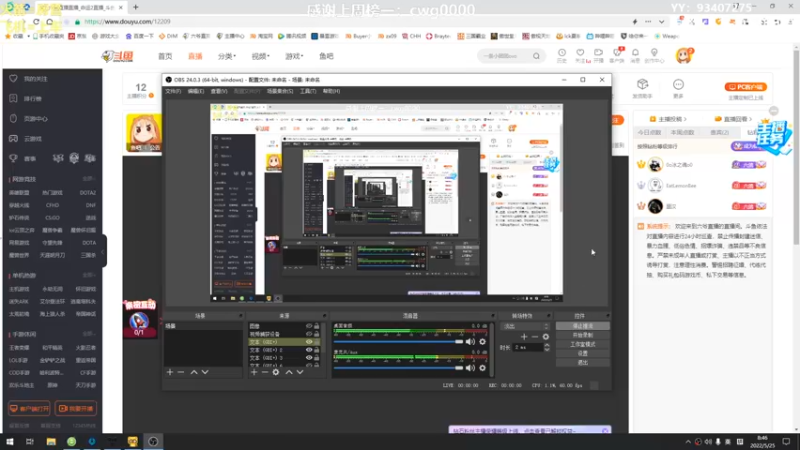Click 退出 button in OBS controls
This screenshot has height=450, width=800.
click(x=583, y=363)
